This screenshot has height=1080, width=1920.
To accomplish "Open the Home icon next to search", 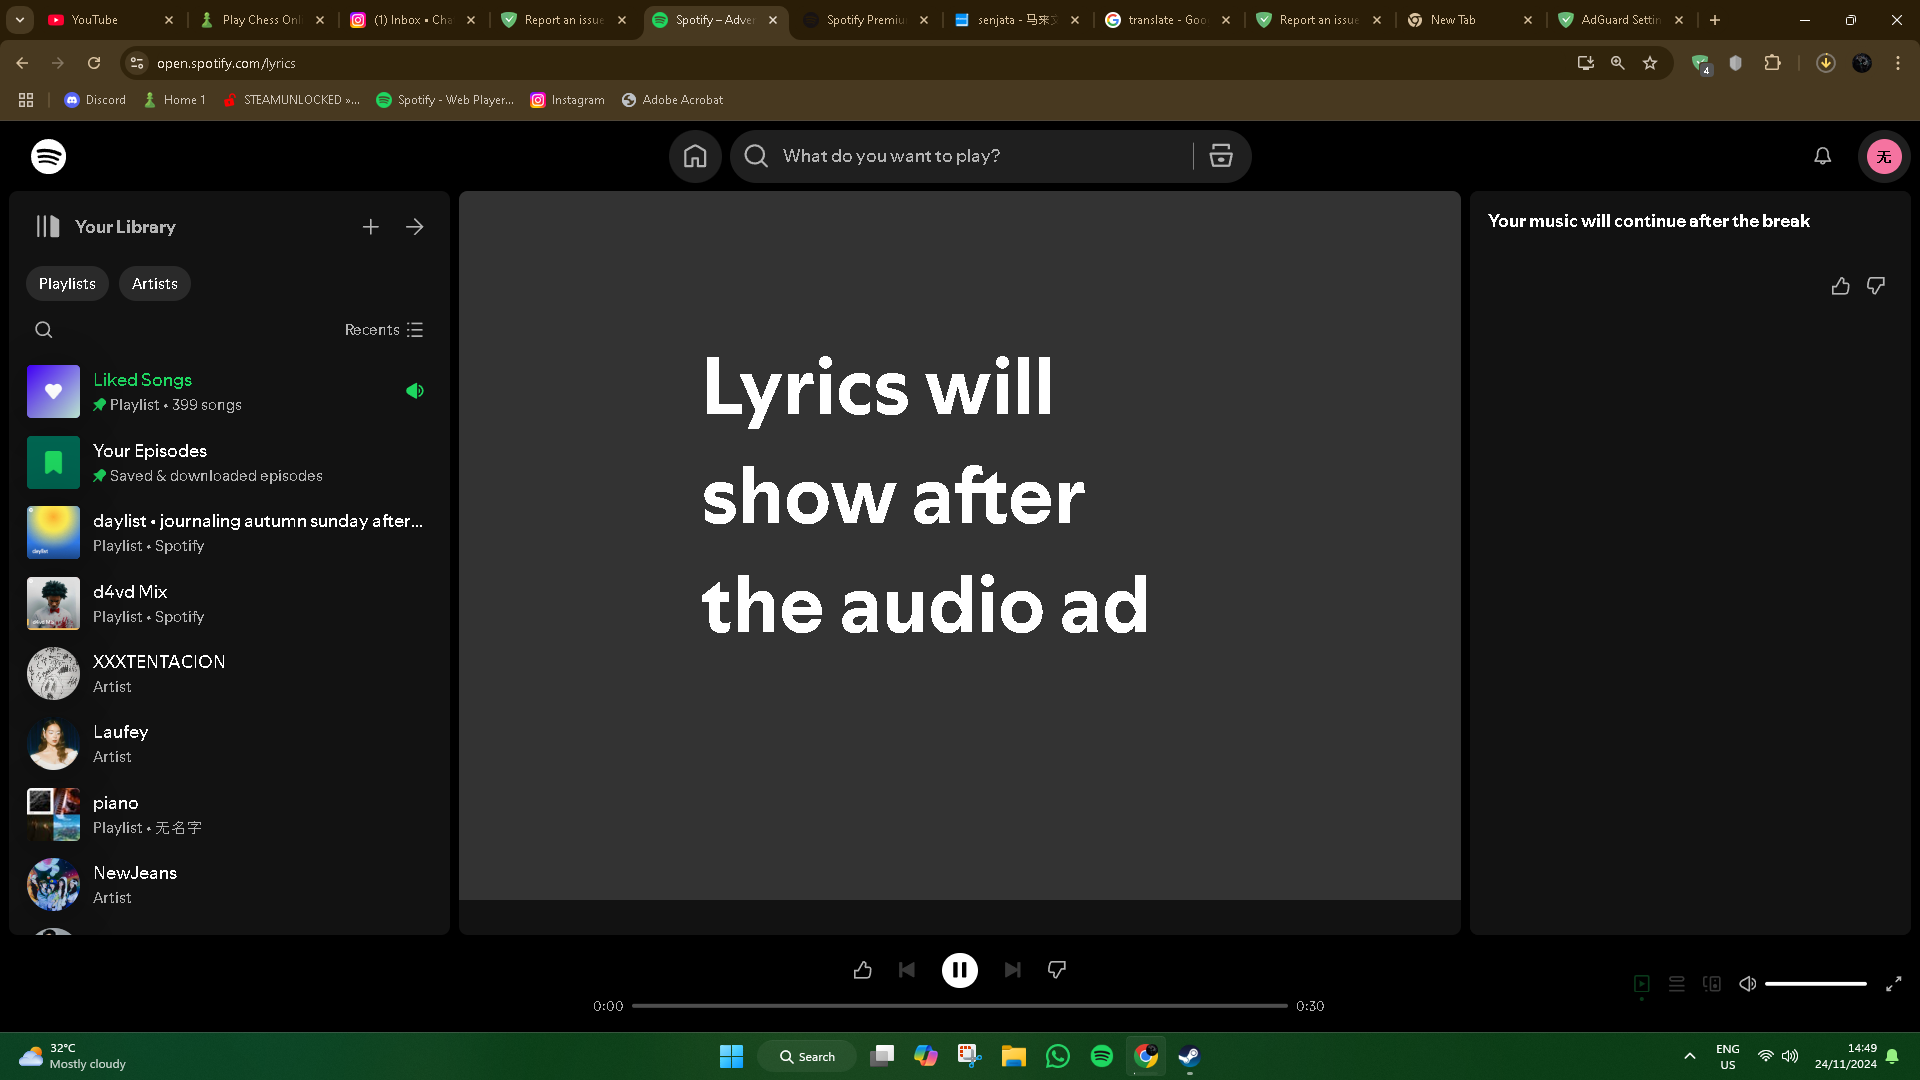I will pos(694,156).
